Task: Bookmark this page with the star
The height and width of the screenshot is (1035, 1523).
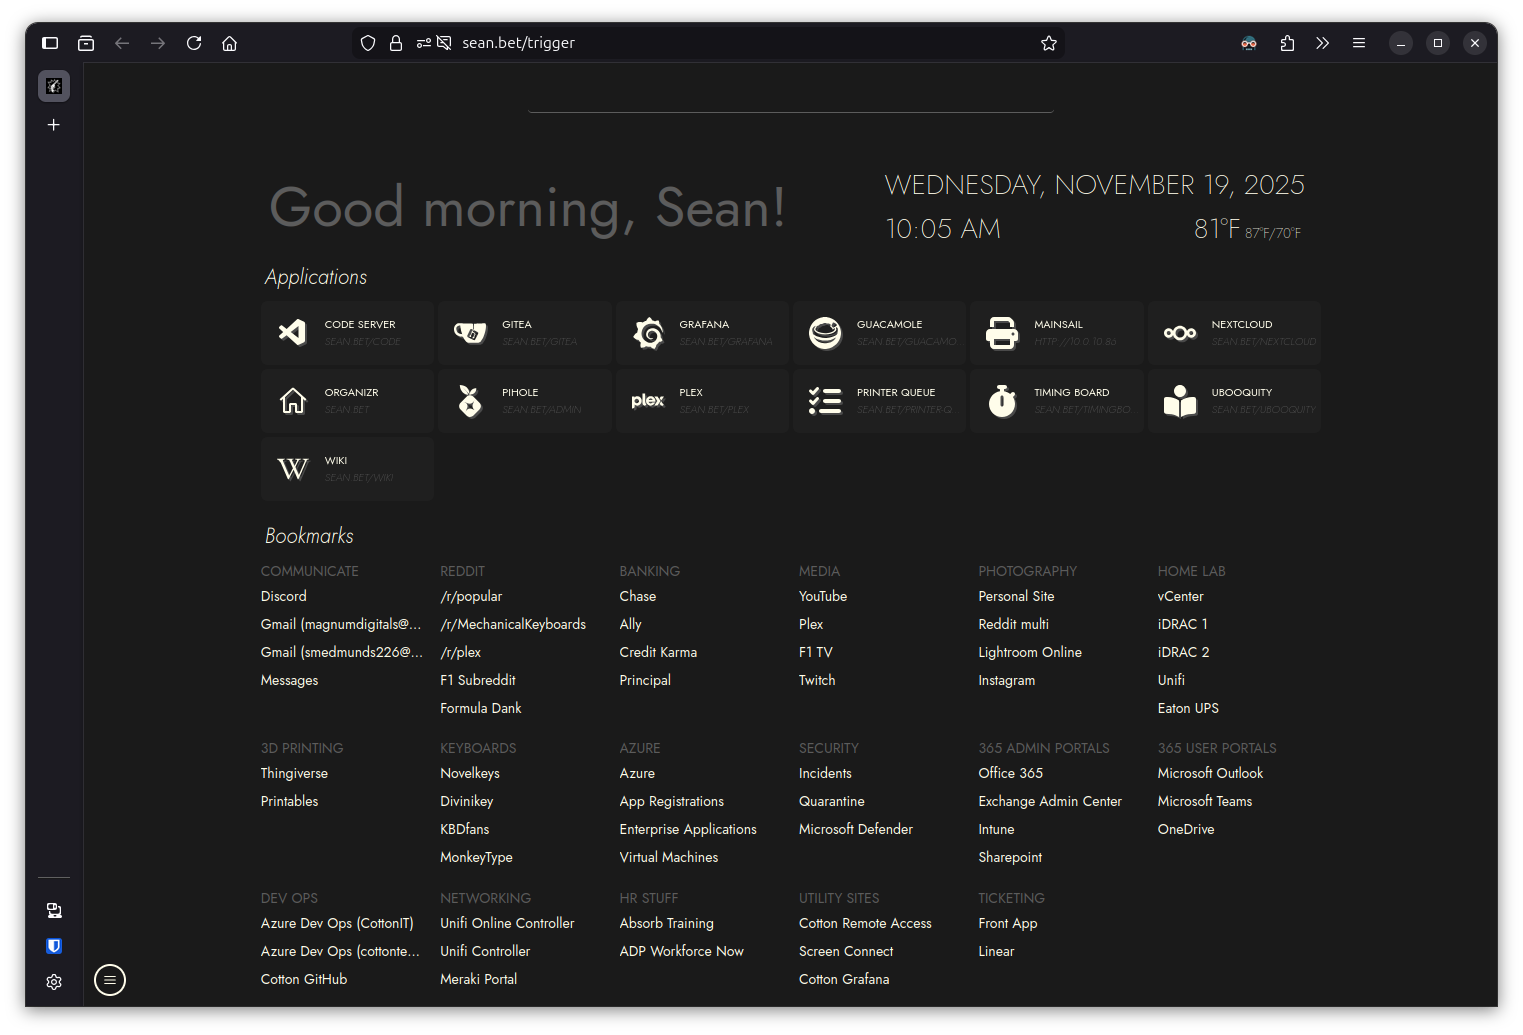Action: [x=1049, y=43]
